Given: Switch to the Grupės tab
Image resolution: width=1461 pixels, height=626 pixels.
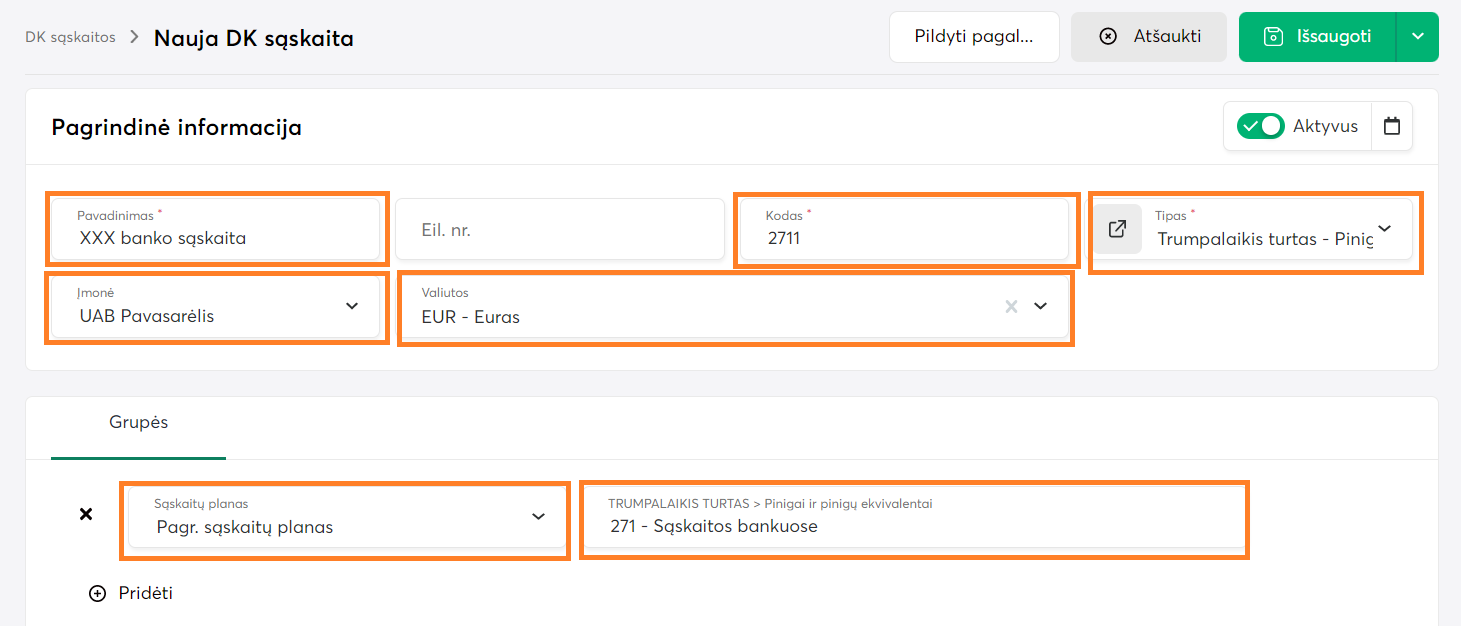Looking at the screenshot, I should (138, 422).
